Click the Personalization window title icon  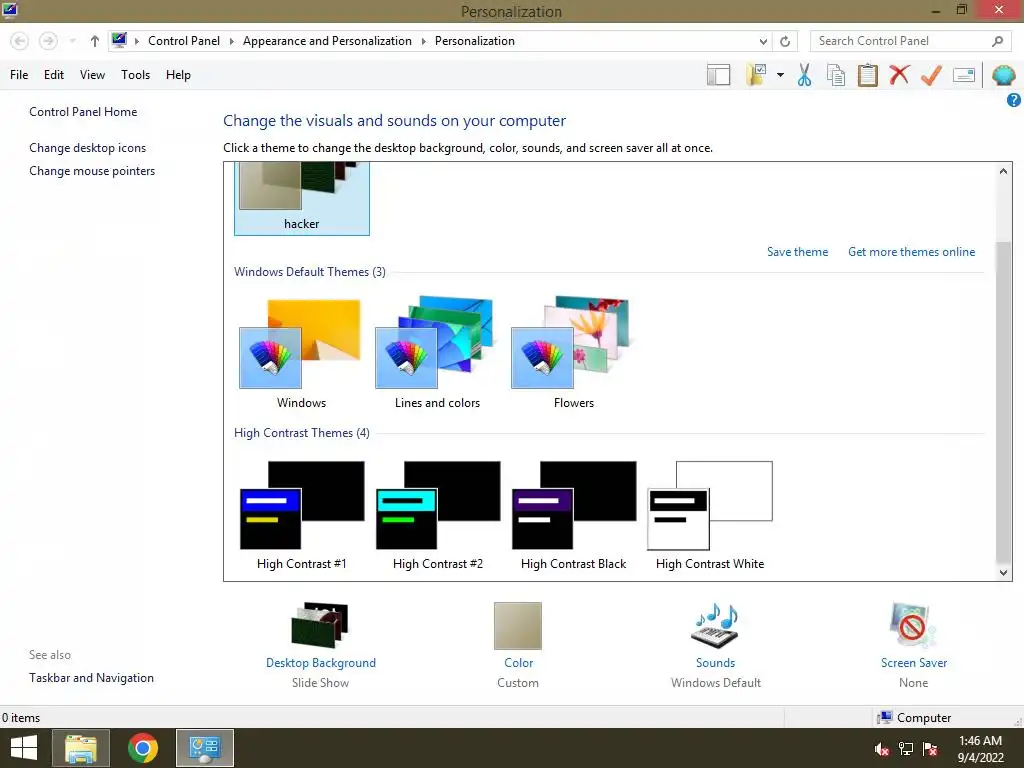point(10,10)
